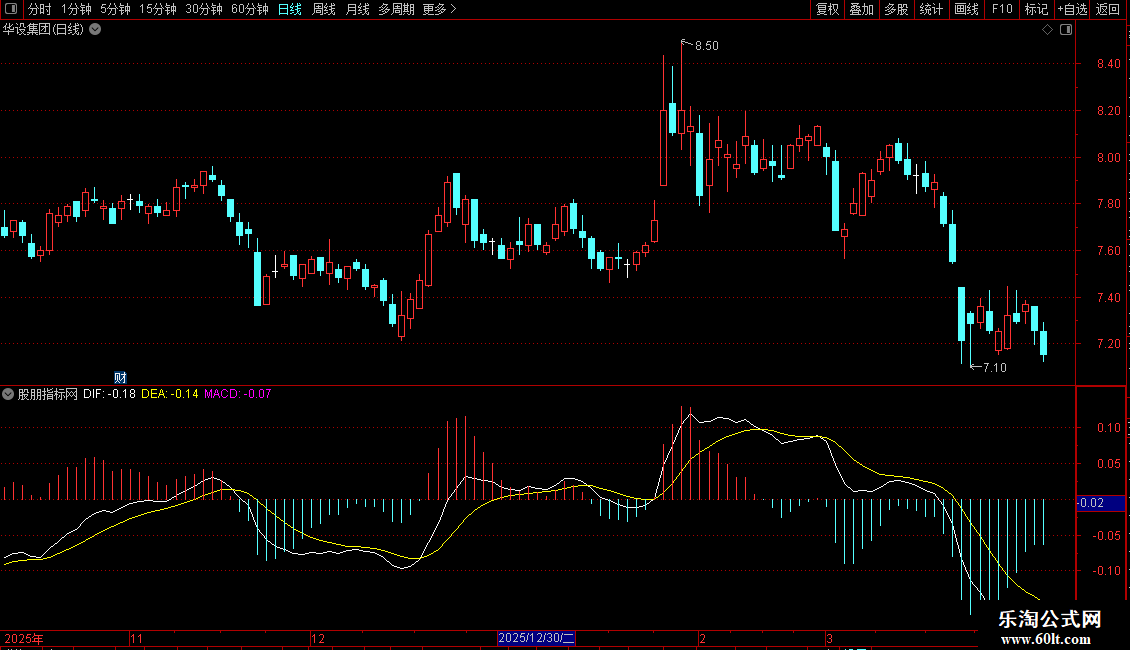The height and width of the screenshot is (650, 1130).
Task: Switch to the 周线 weekly chart
Action: 324,9
